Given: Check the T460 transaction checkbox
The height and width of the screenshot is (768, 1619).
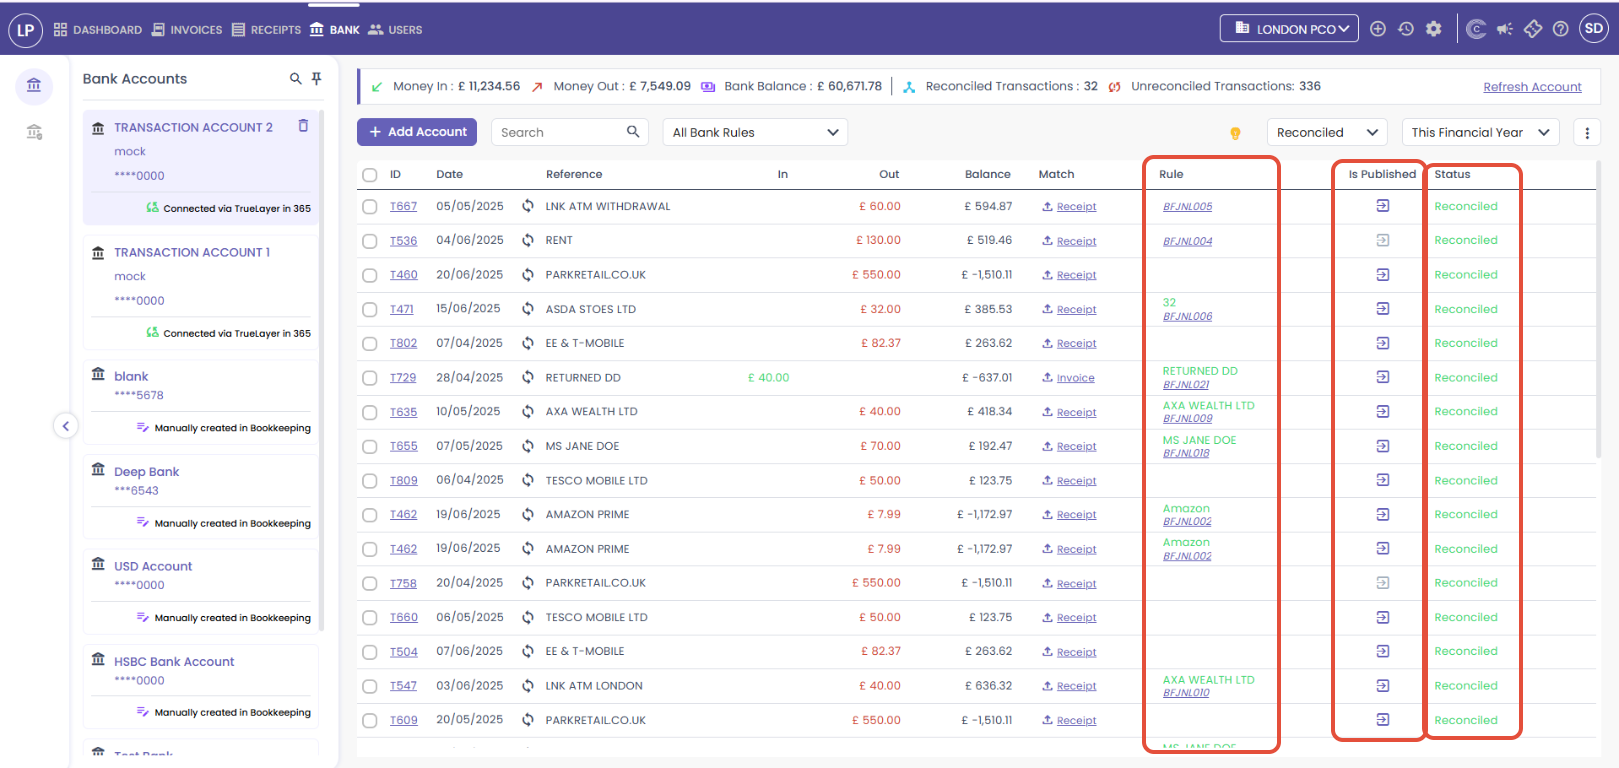Looking at the screenshot, I should (370, 275).
